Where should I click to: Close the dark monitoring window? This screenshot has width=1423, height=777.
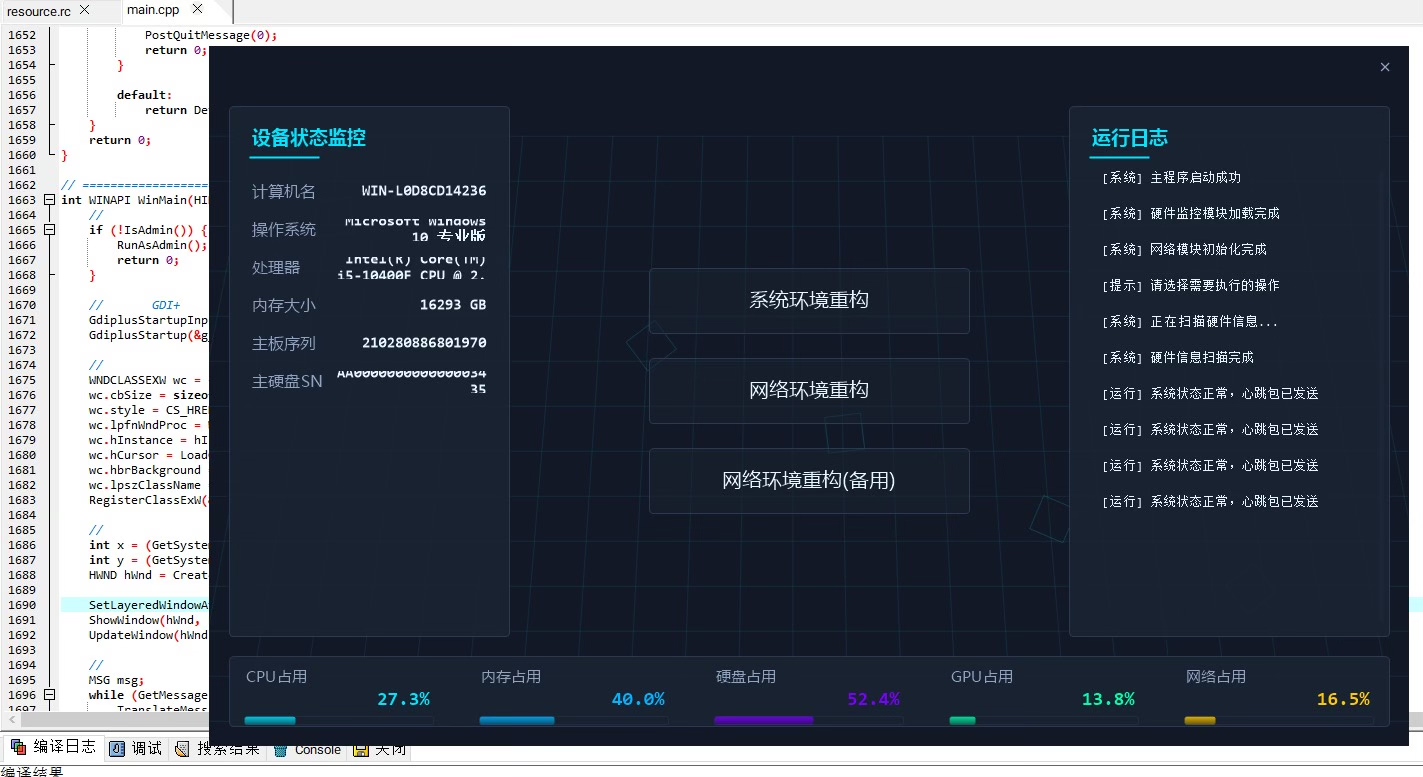(1385, 67)
